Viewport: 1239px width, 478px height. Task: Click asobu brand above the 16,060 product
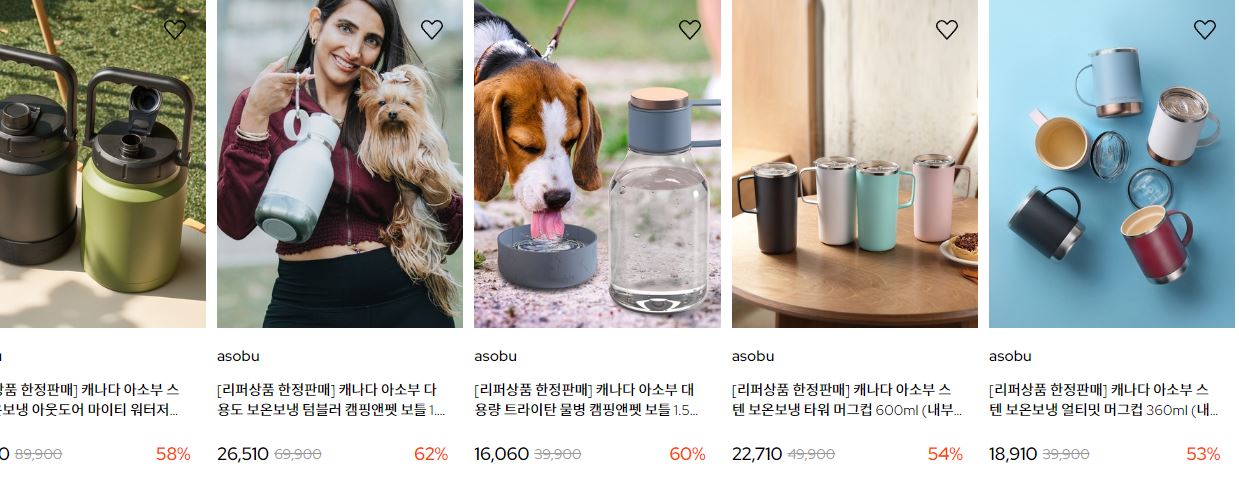tap(495, 356)
